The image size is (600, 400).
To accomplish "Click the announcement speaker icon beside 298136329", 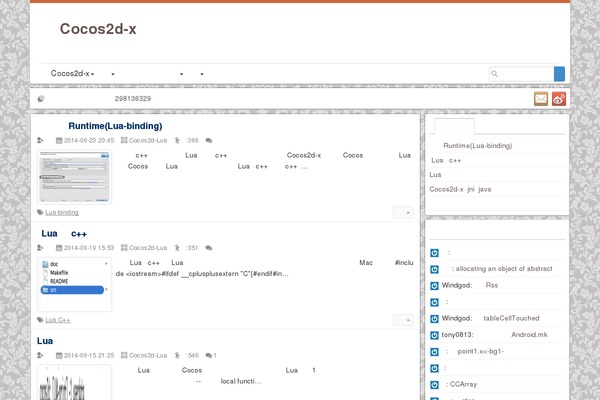I will pyautogui.click(x=41, y=99).
